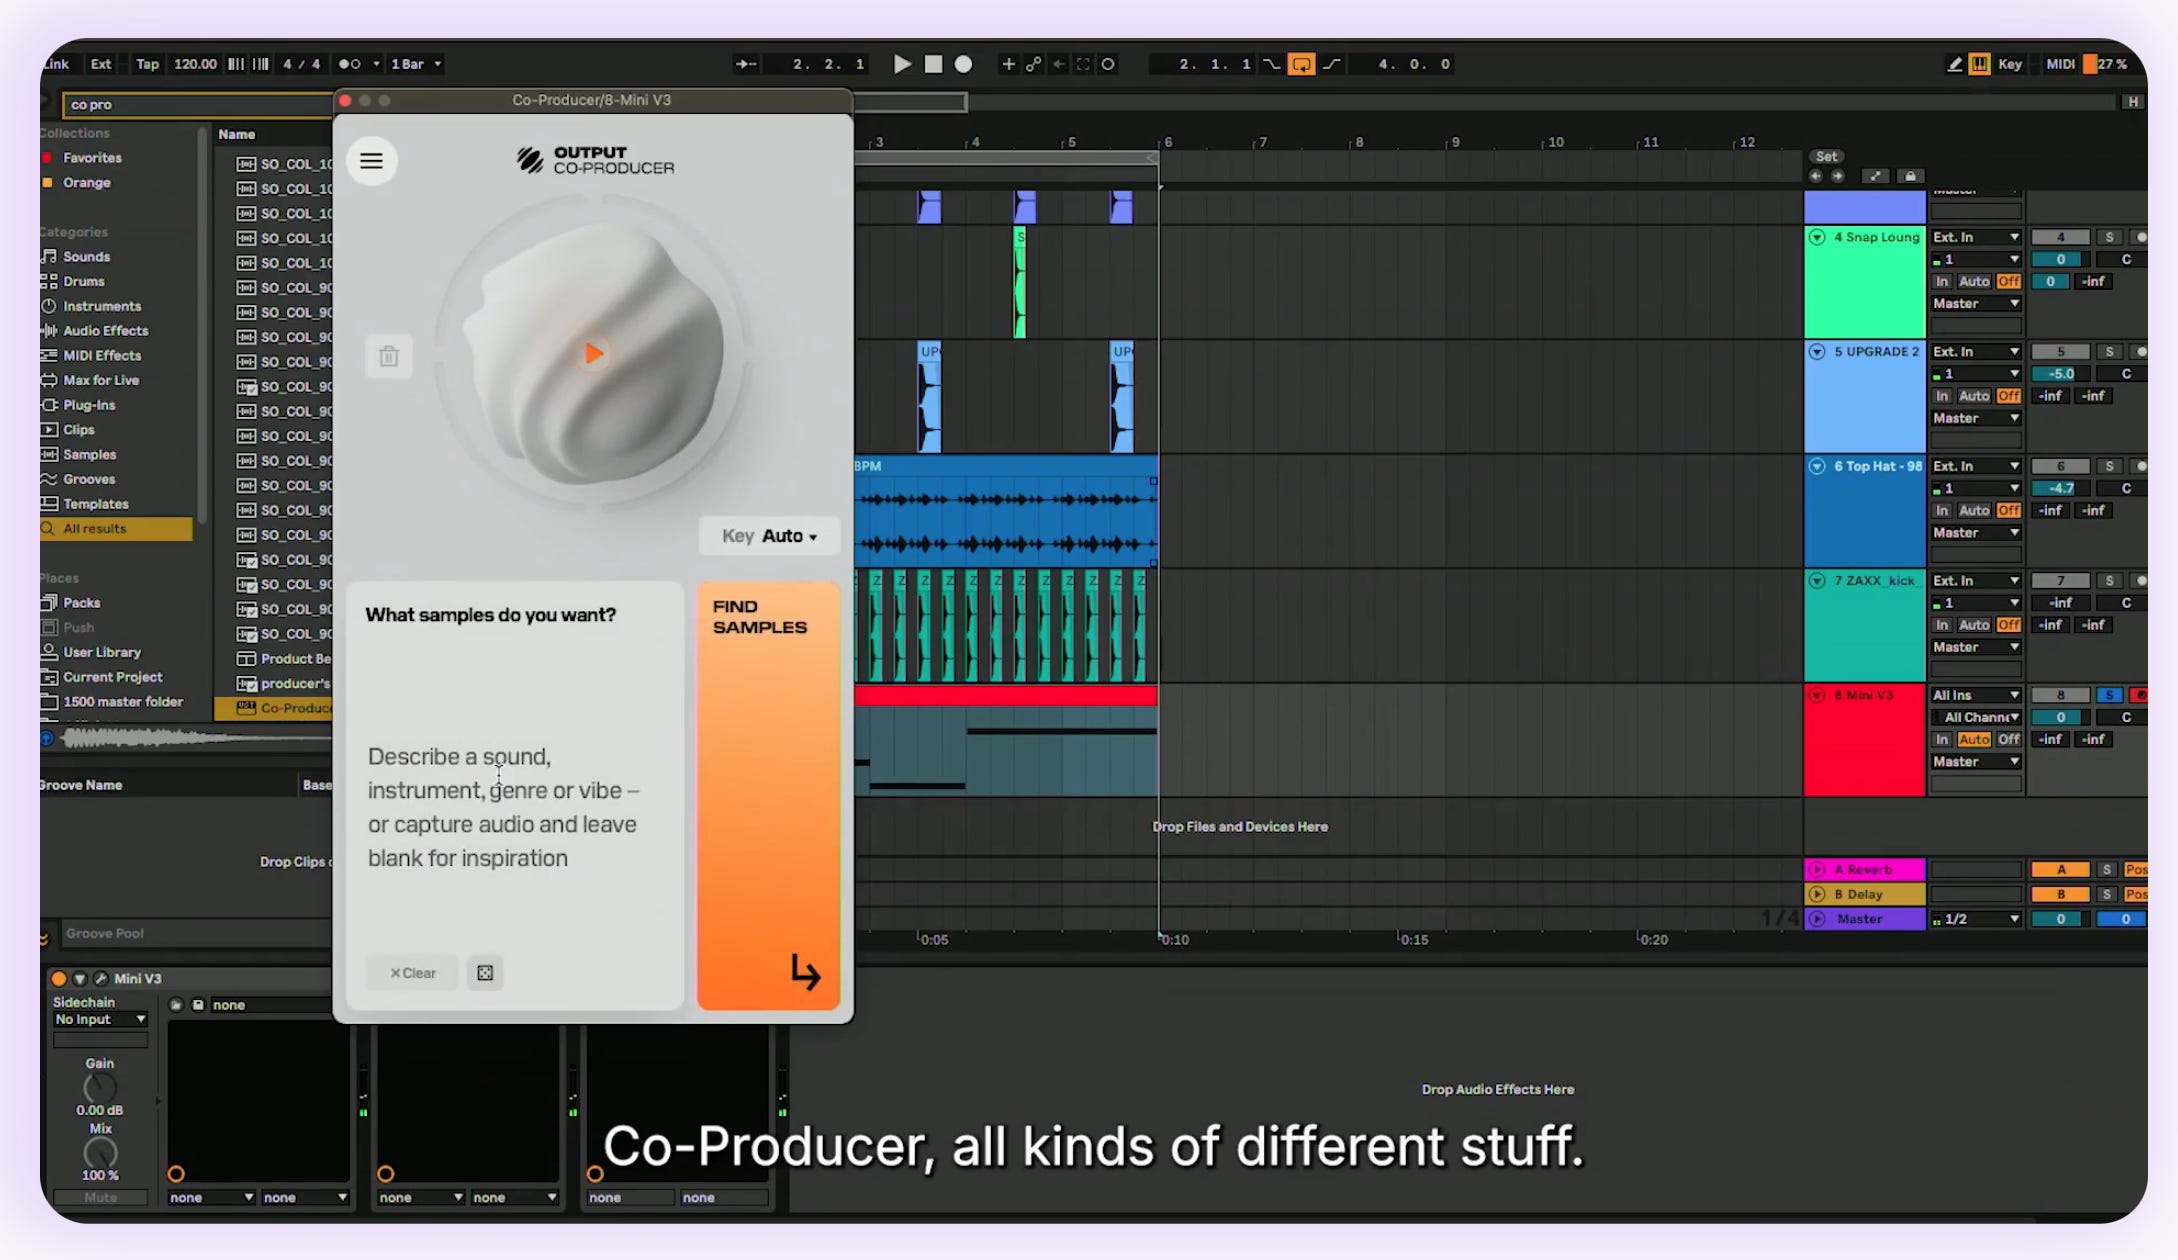Click the trash icon in Co-Producer
Image resolution: width=2178 pixels, height=1260 pixels.
[389, 356]
